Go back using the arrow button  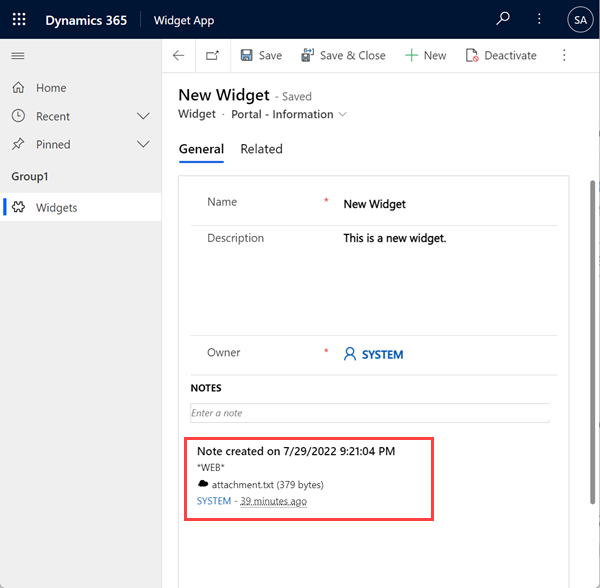[x=178, y=55]
